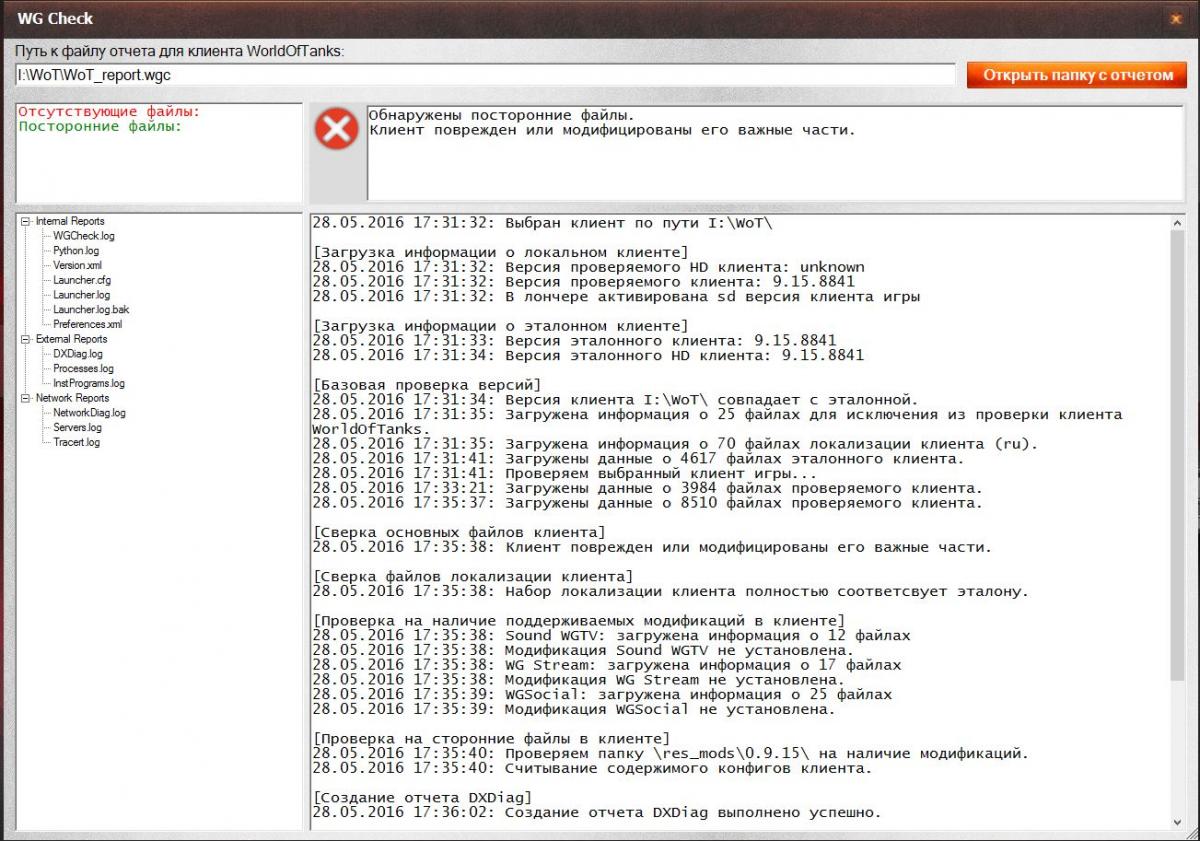The height and width of the screenshot is (841, 1200).
Task: Open DXDiag.log report
Action: point(78,354)
